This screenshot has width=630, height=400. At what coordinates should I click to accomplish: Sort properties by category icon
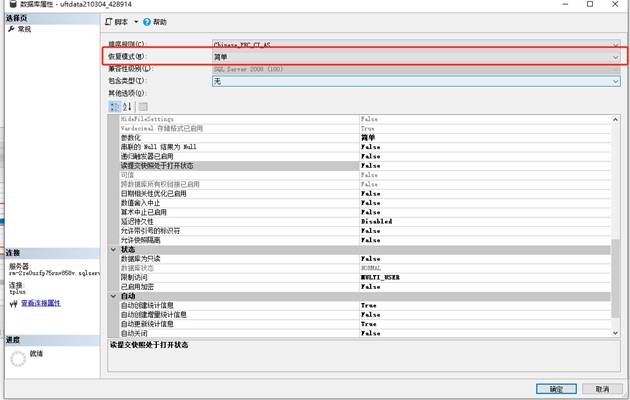click(114, 106)
